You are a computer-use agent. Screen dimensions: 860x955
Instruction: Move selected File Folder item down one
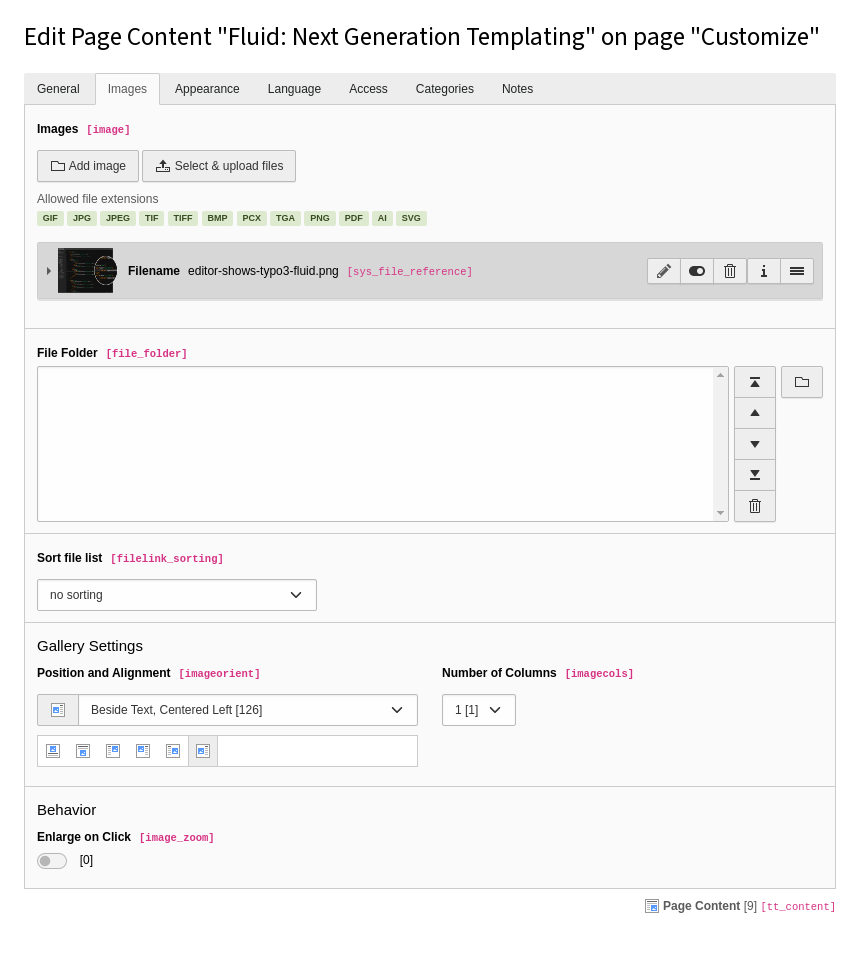click(755, 444)
